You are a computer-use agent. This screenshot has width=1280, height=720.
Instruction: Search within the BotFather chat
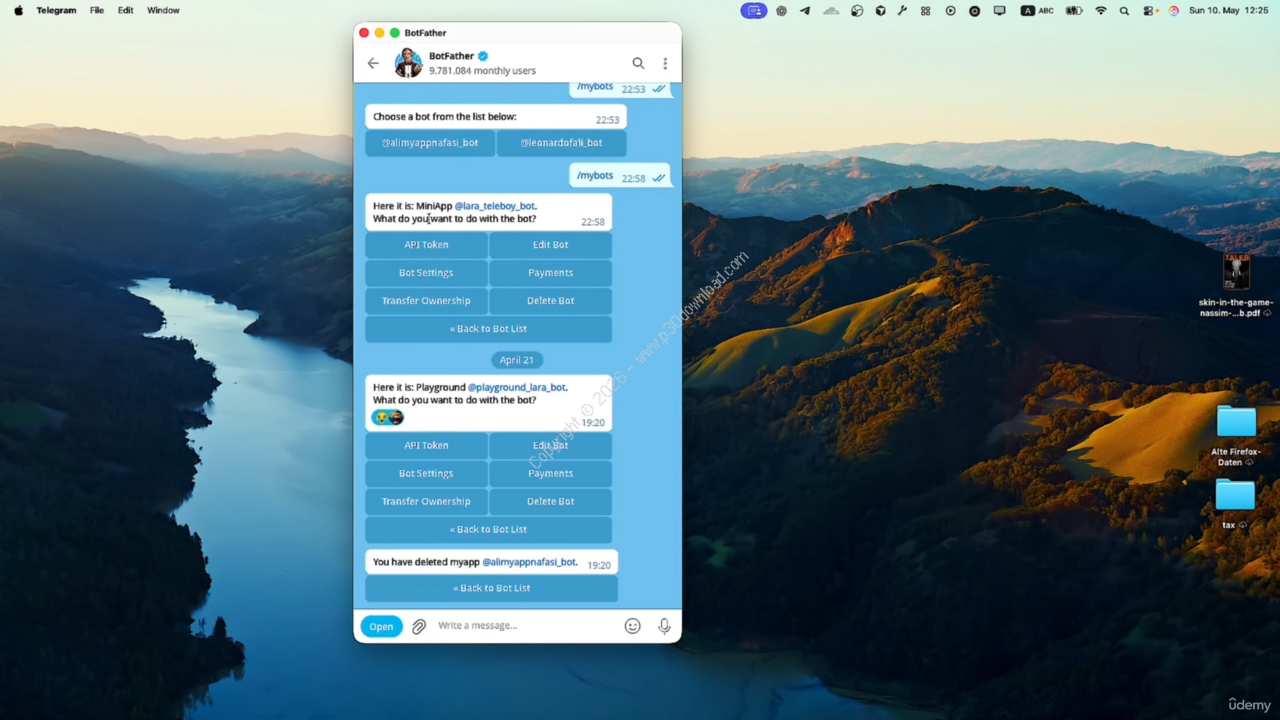(x=638, y=63)
